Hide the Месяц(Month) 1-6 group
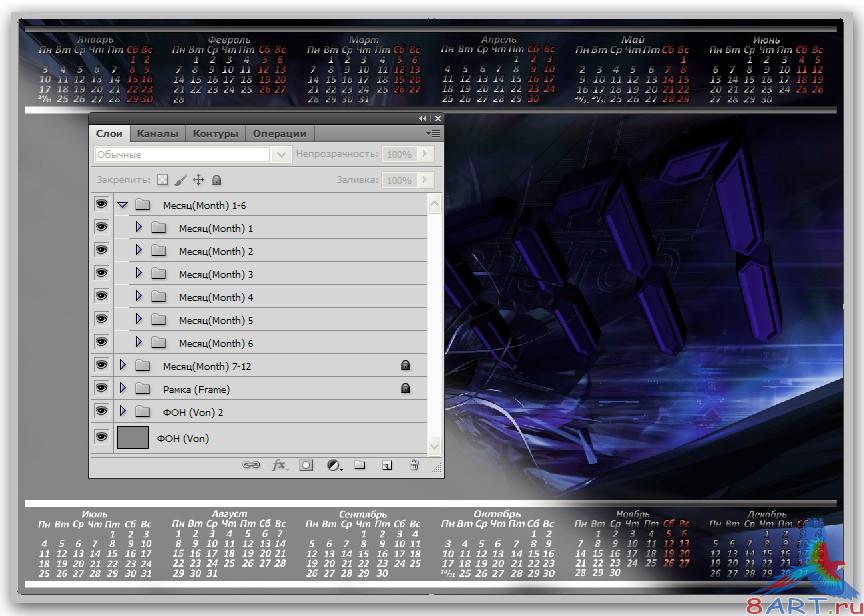Screen dimensions: 864x616 point(101,204)
